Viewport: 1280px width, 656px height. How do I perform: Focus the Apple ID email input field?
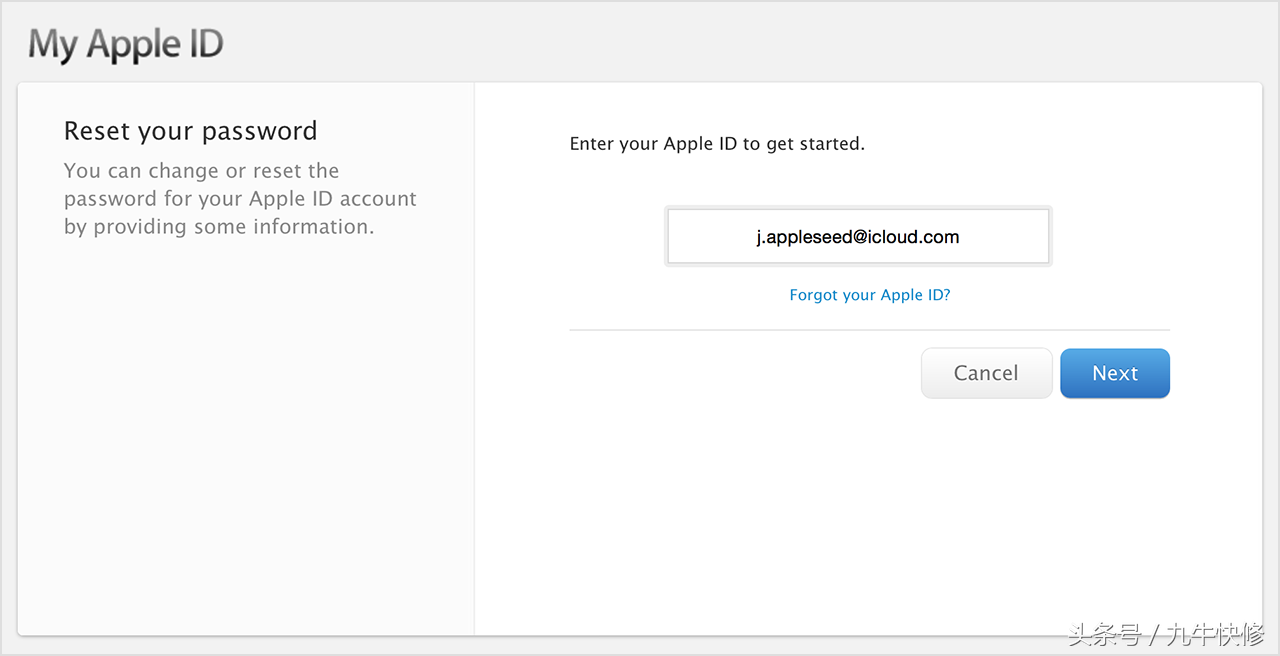pos(858,237)
